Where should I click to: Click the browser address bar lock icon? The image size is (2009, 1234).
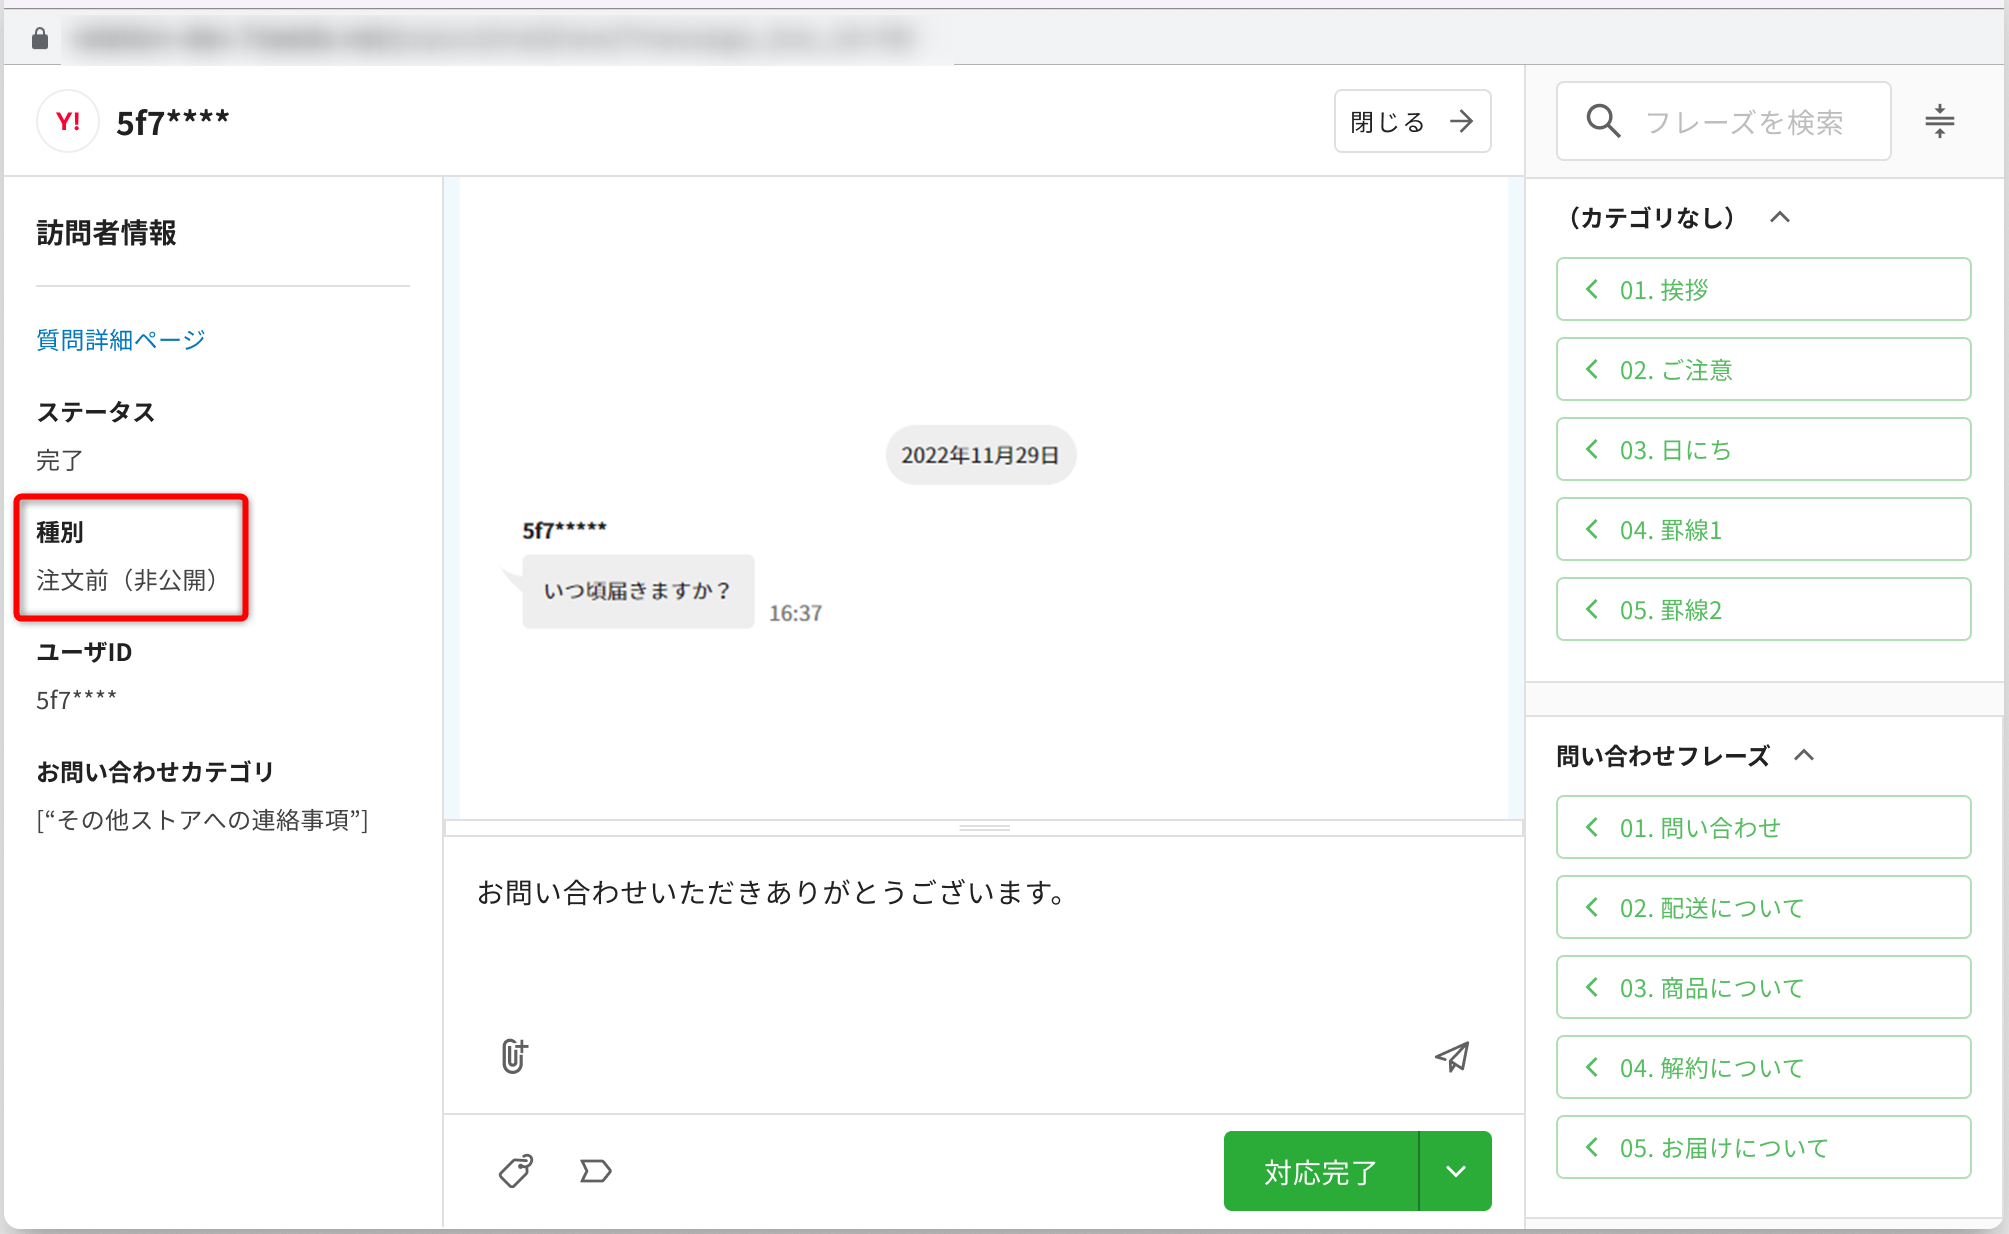tap(40, 38)
